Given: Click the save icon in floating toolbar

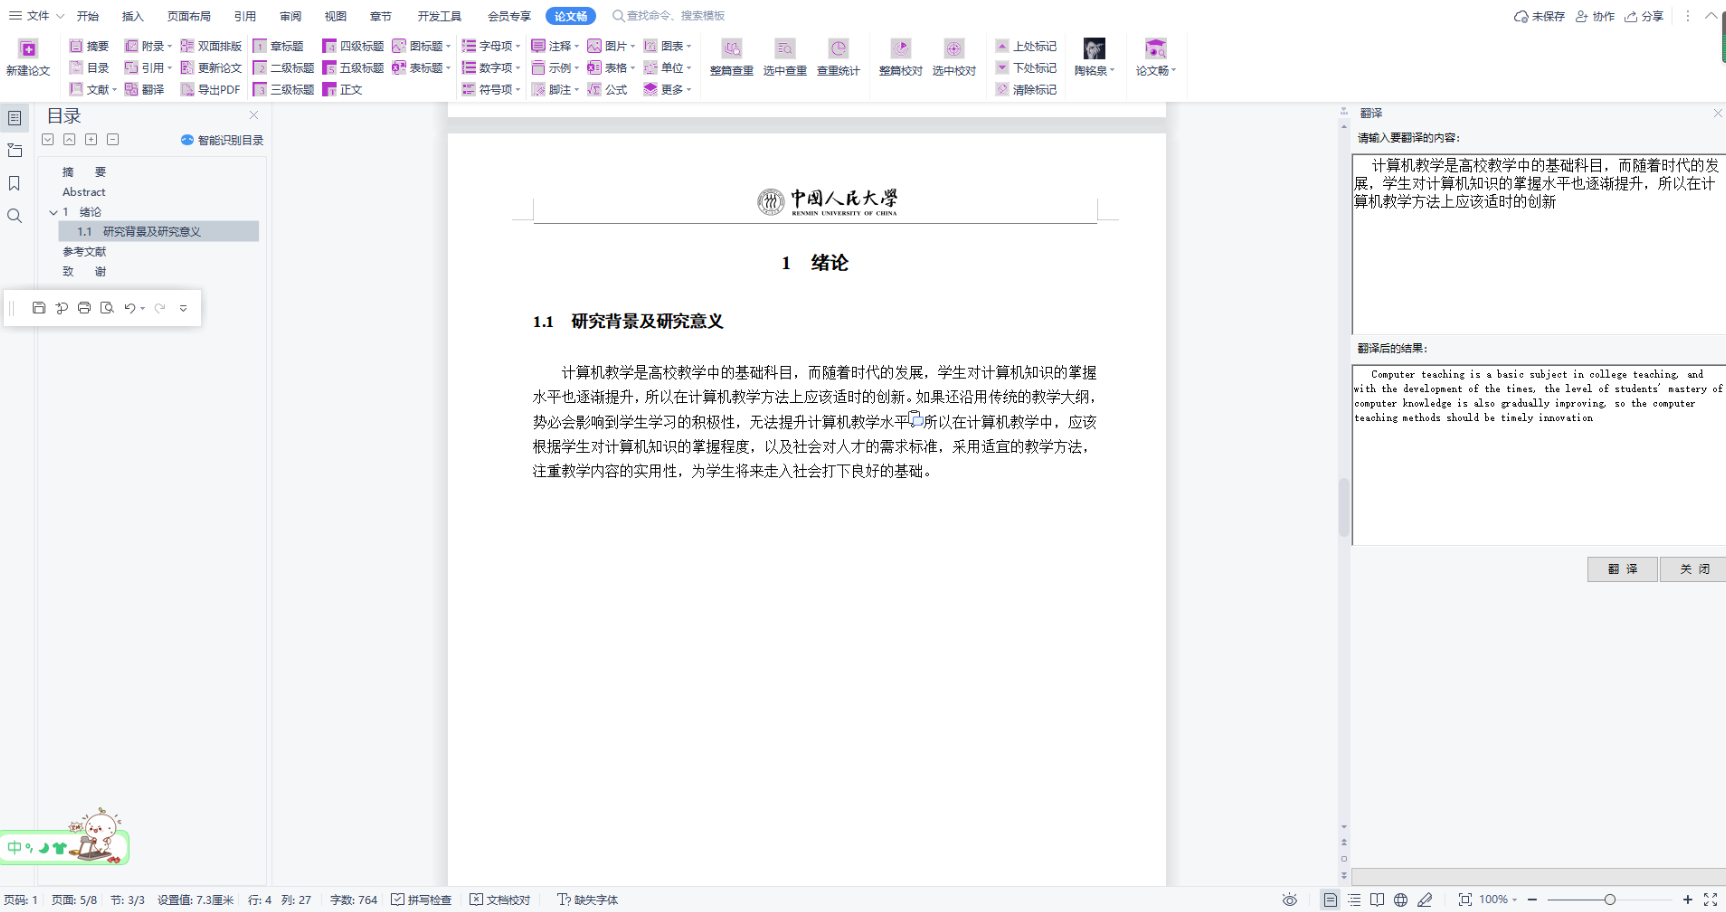Looking at the screenshot, I should [x=39, y=308].
